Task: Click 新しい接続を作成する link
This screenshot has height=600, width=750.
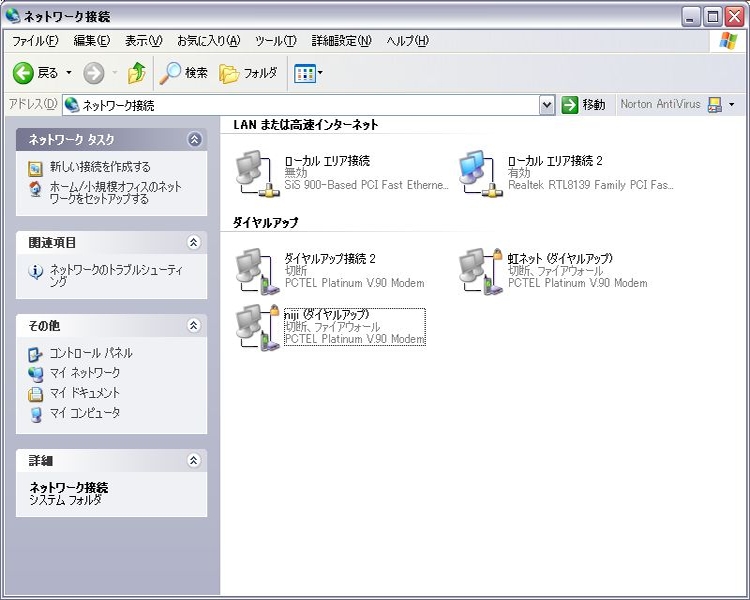Action: pyautogui.click(x=100, y=167)
